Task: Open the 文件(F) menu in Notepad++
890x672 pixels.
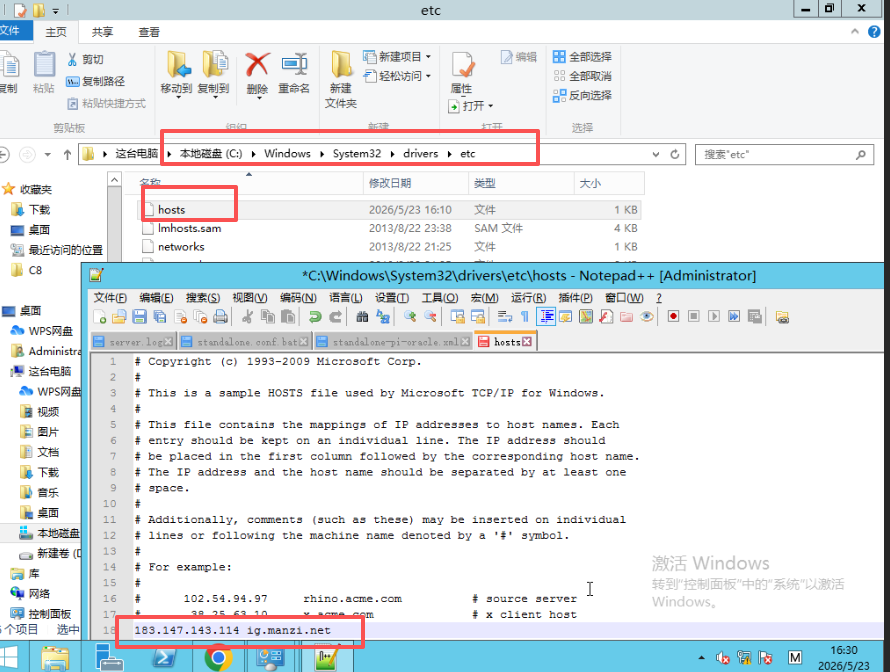Action: (x=110, y=298)
